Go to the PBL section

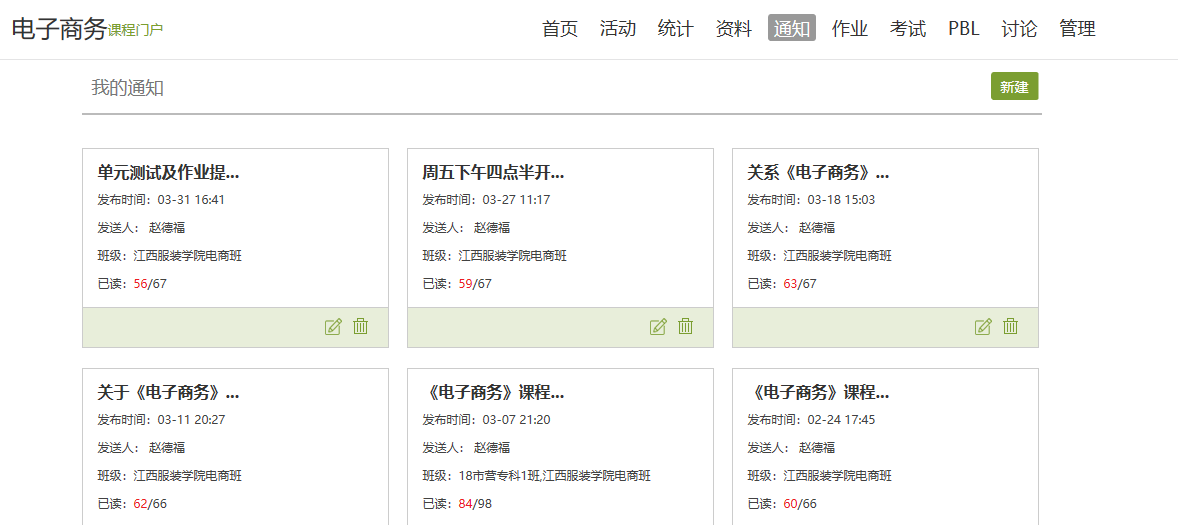tap(964, 29)
